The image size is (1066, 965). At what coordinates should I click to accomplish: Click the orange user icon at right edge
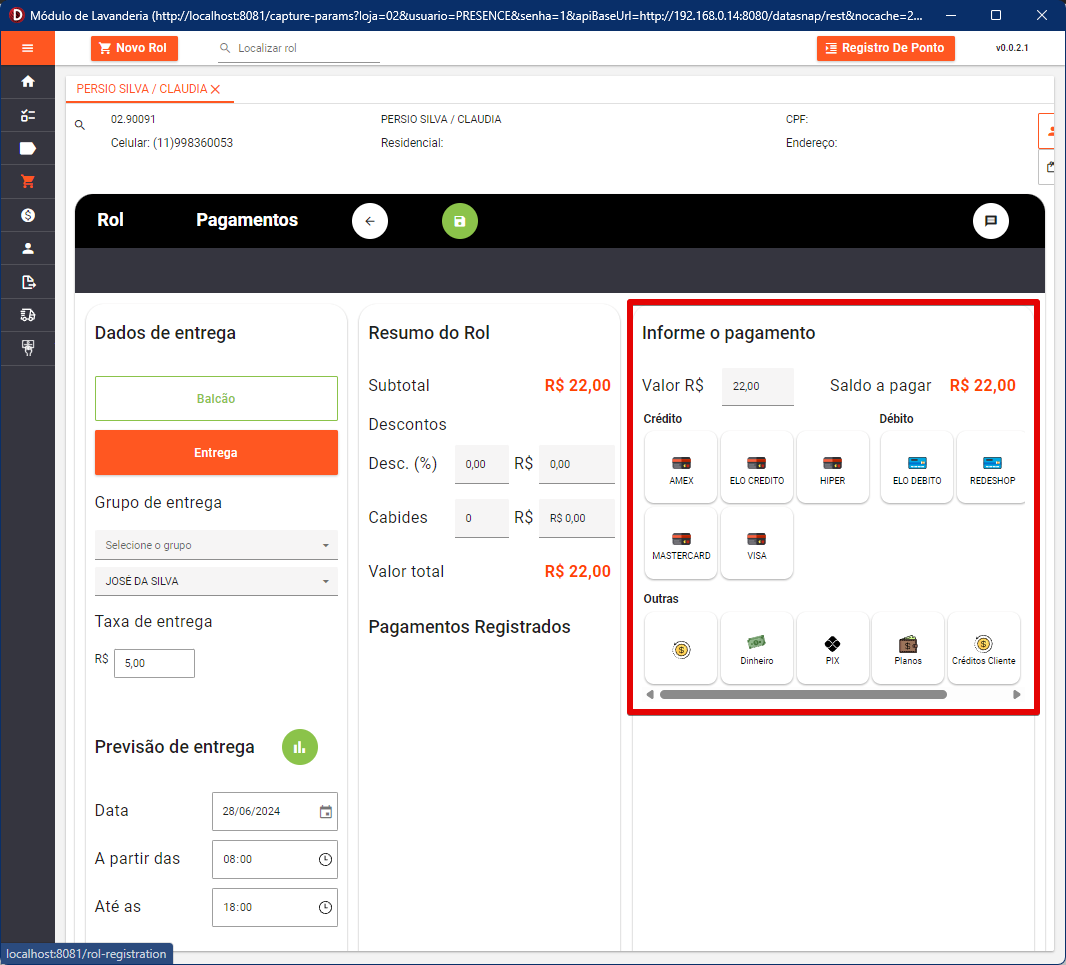coord(1049,131)
